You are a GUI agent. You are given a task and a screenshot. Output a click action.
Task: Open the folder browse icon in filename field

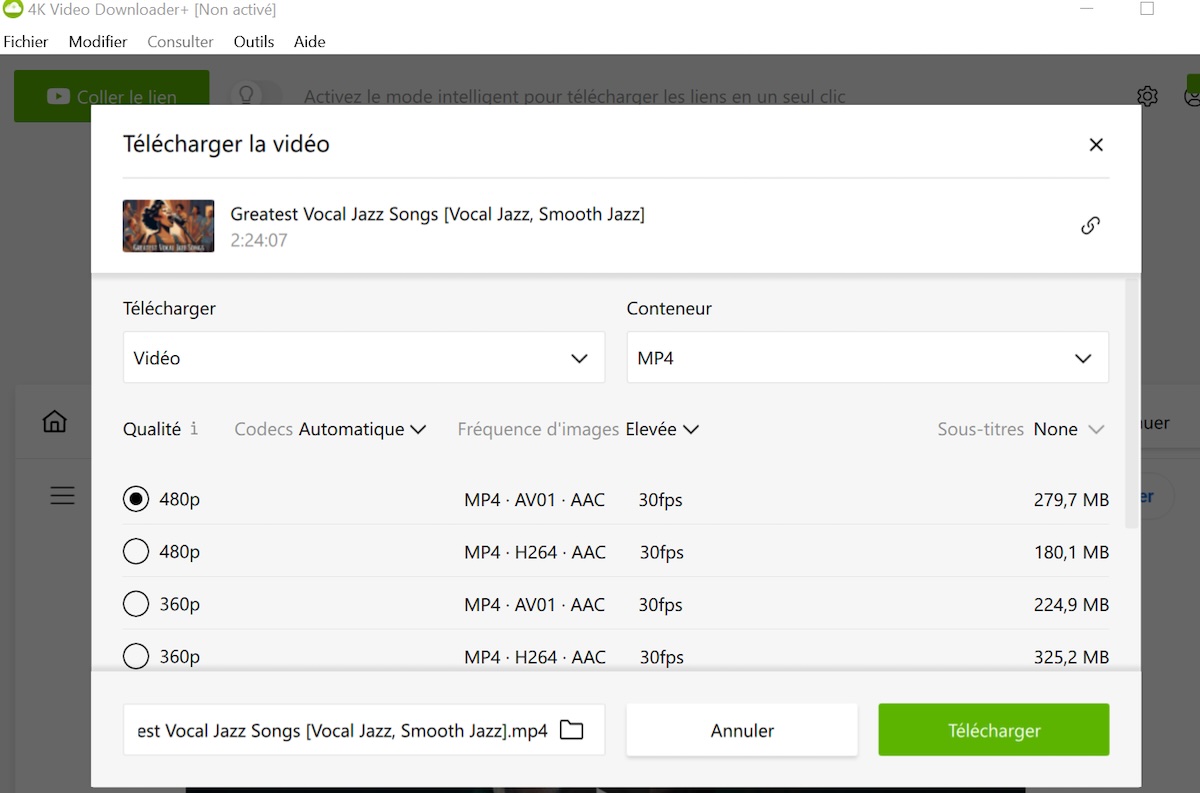[x=571, y=730]
